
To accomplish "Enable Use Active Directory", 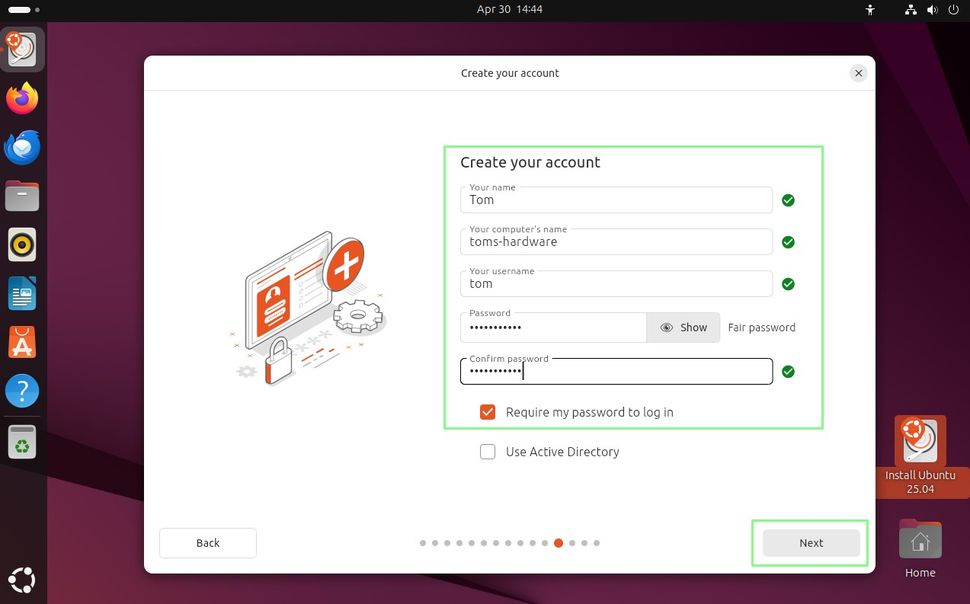I will click(487, 451).
